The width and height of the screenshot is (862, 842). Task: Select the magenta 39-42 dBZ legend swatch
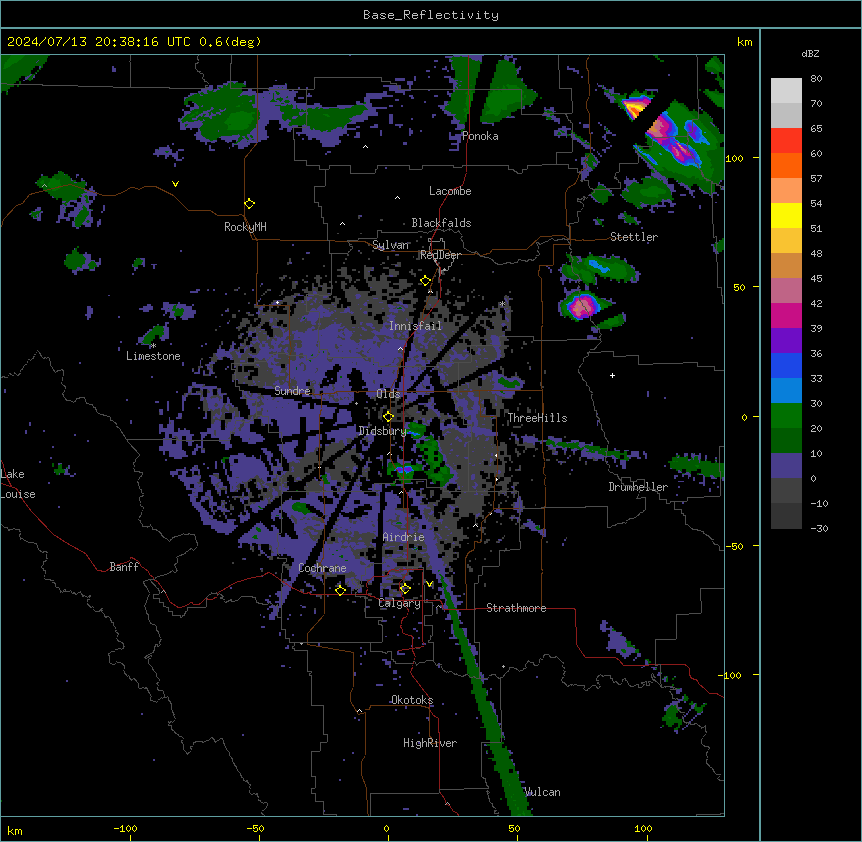tap(786, 315)
